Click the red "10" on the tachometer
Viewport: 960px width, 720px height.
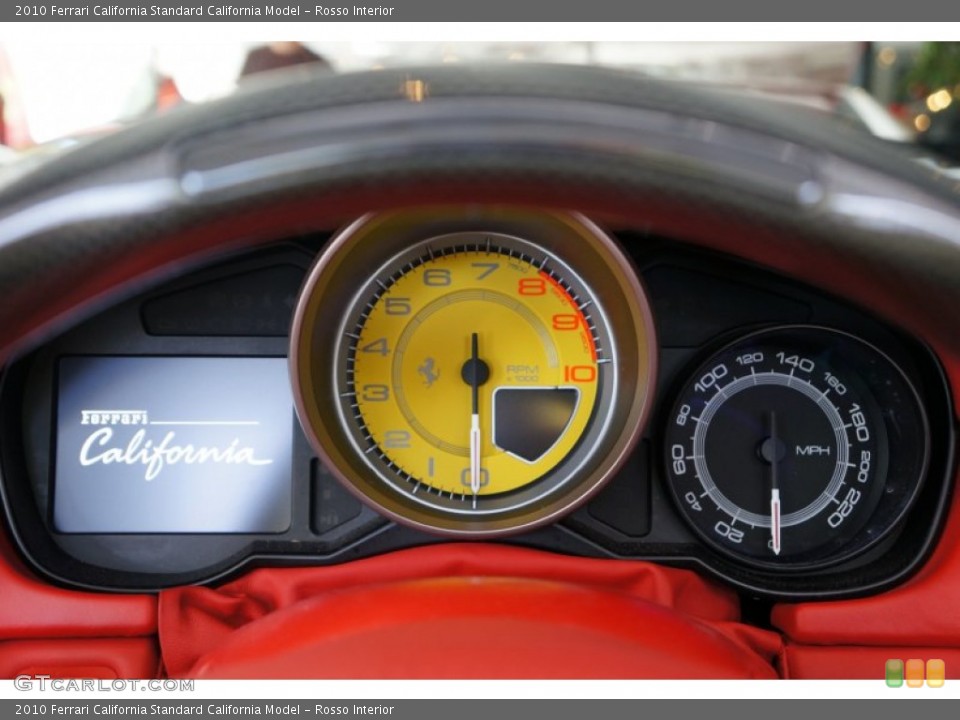pyautogui.click(x=579, y=373)
